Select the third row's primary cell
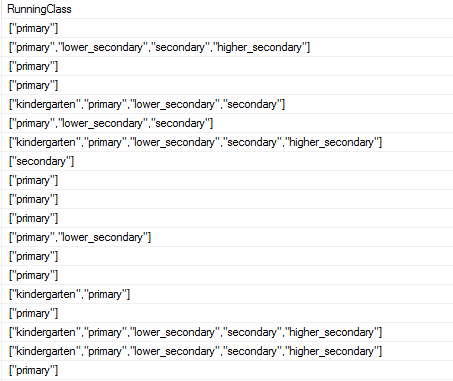453x381 pixels. 227,66
